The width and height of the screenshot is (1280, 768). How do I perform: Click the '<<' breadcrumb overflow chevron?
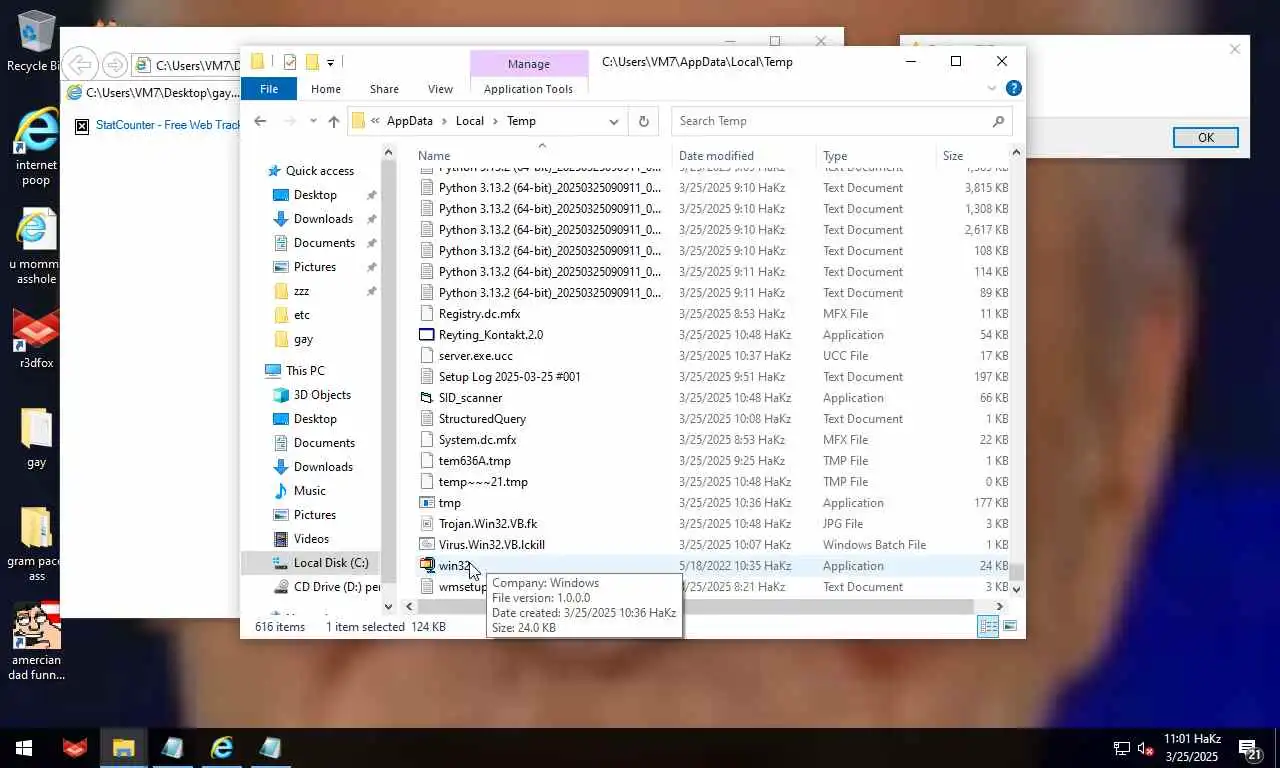tap(375, 121)
